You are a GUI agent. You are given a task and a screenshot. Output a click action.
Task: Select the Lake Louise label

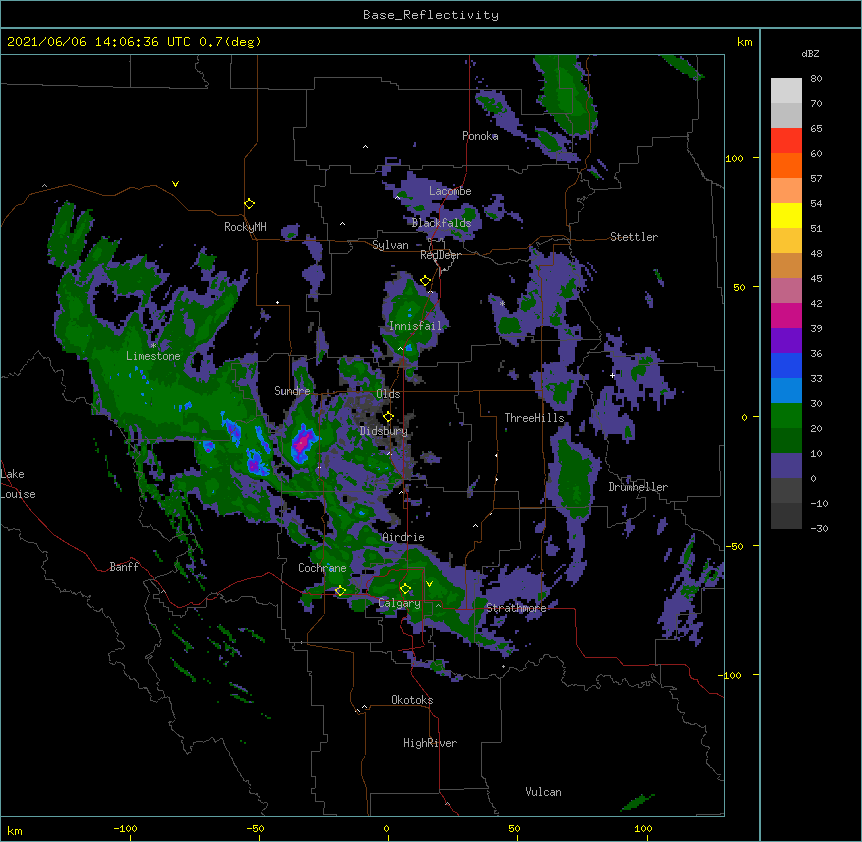pos(18,484)
